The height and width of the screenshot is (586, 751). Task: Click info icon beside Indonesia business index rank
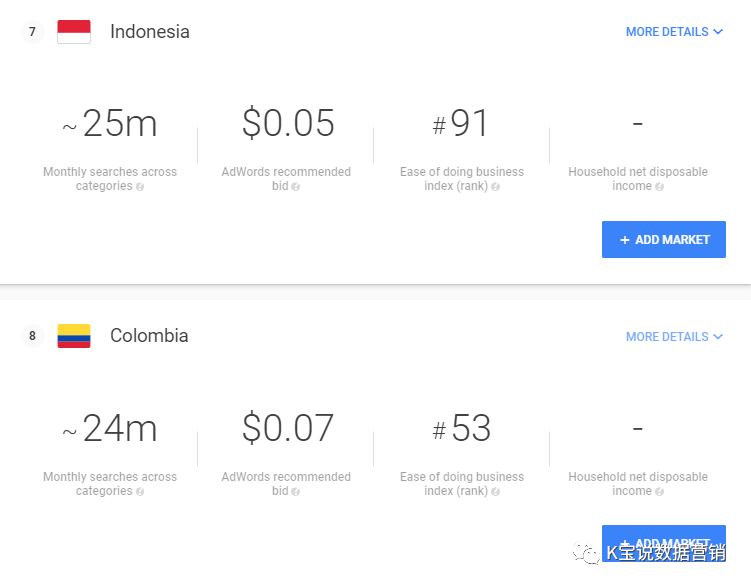495,187
